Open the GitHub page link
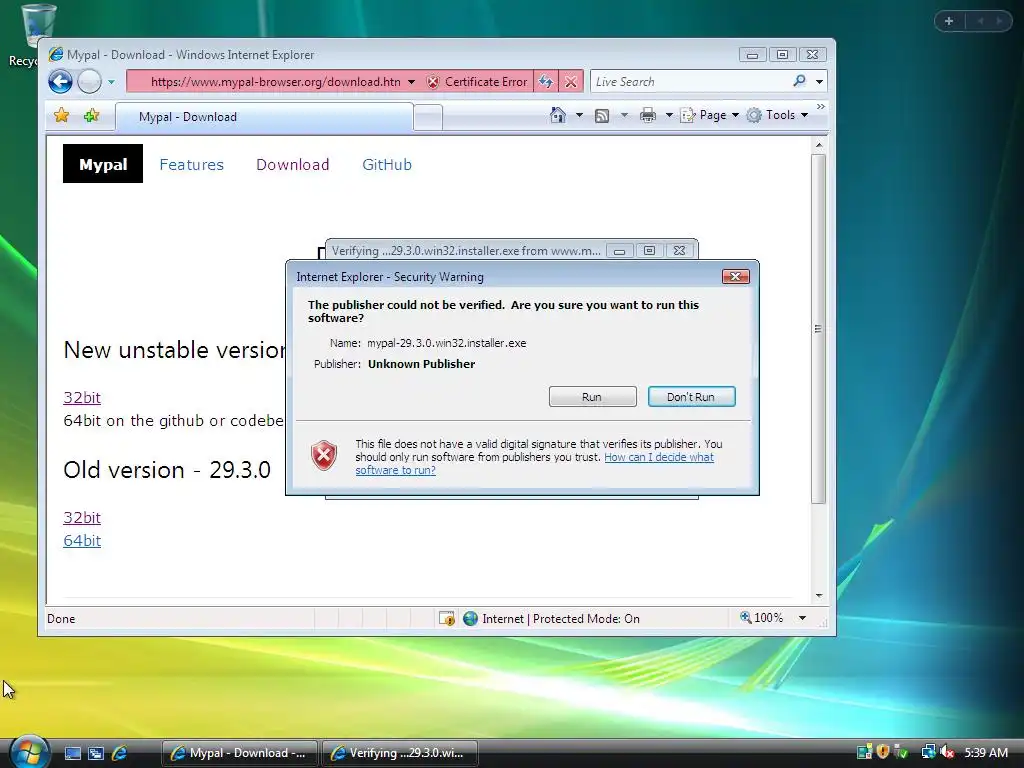The image size is (1024, 768). (387, 165)
